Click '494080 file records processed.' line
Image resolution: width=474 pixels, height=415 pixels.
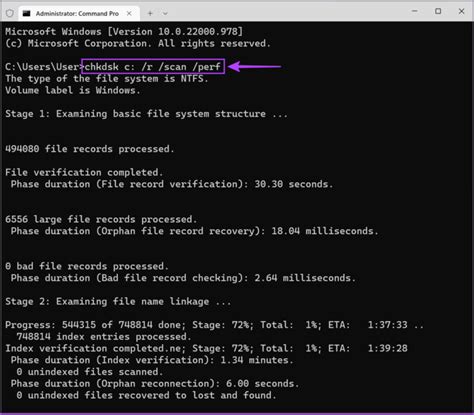tap(90, 149)
